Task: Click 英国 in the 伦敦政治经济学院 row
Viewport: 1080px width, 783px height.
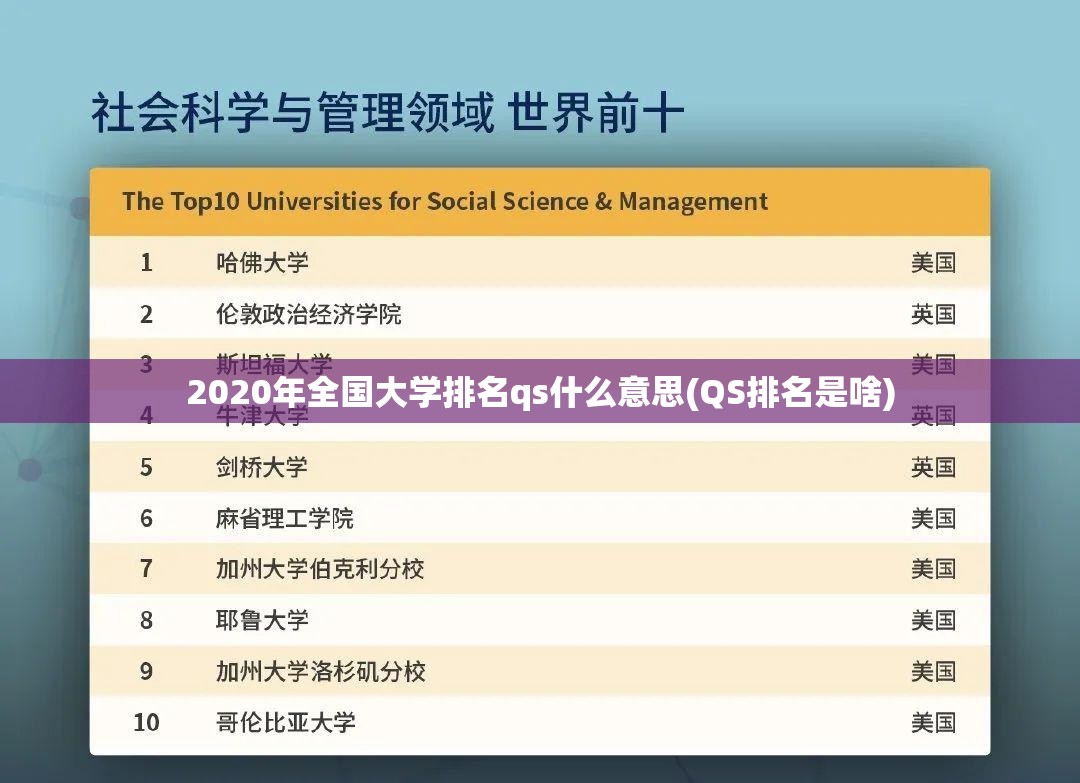Action: [933, 314]
